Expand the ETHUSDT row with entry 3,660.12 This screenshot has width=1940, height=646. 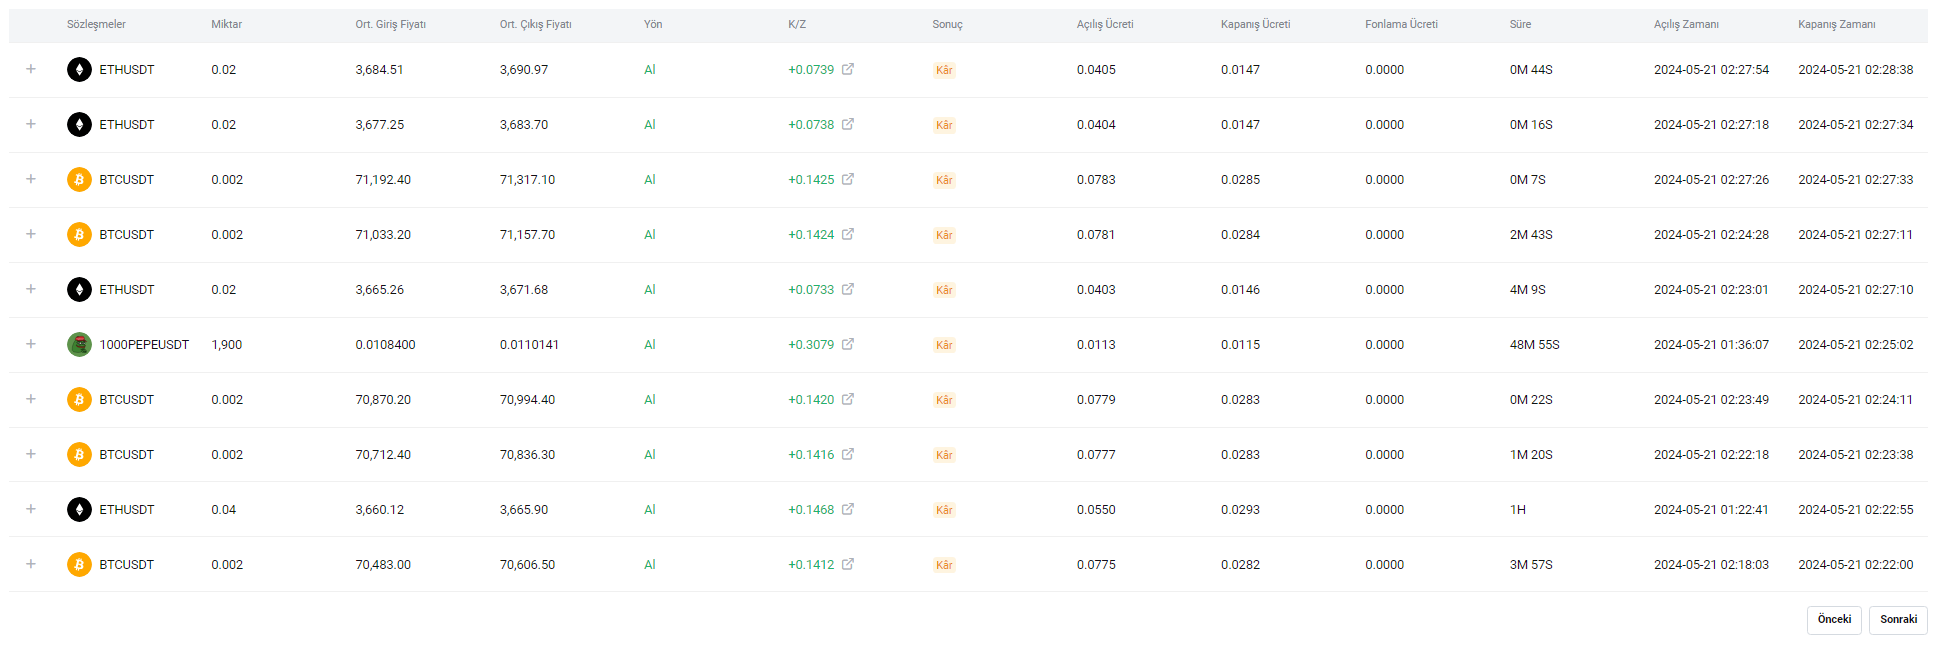[31, 509]
